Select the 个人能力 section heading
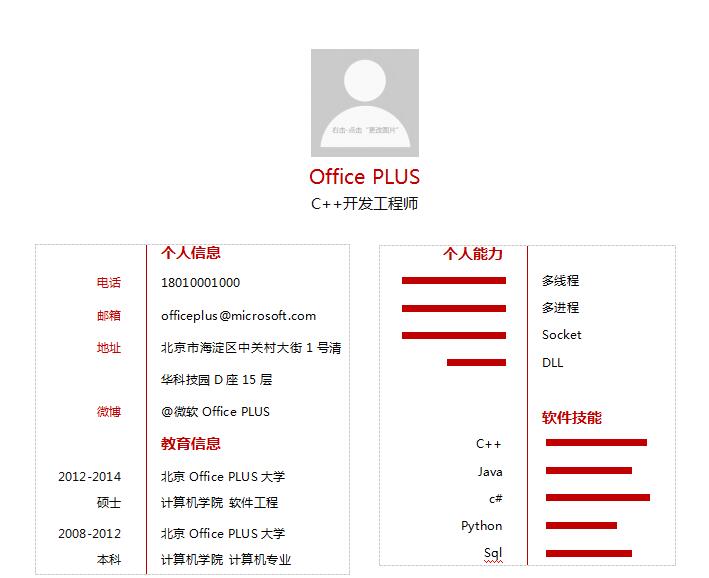Screen dimensions: 709x578 473,254
